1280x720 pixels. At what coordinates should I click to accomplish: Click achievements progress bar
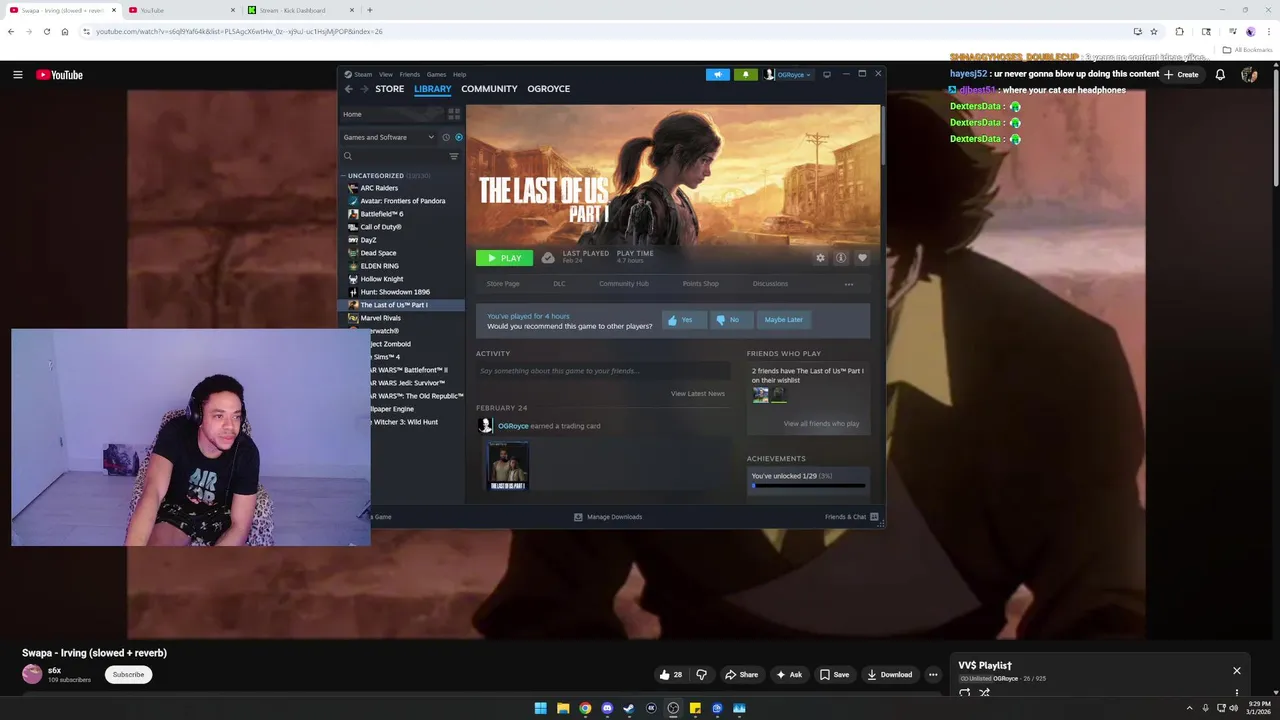[808, 486]
